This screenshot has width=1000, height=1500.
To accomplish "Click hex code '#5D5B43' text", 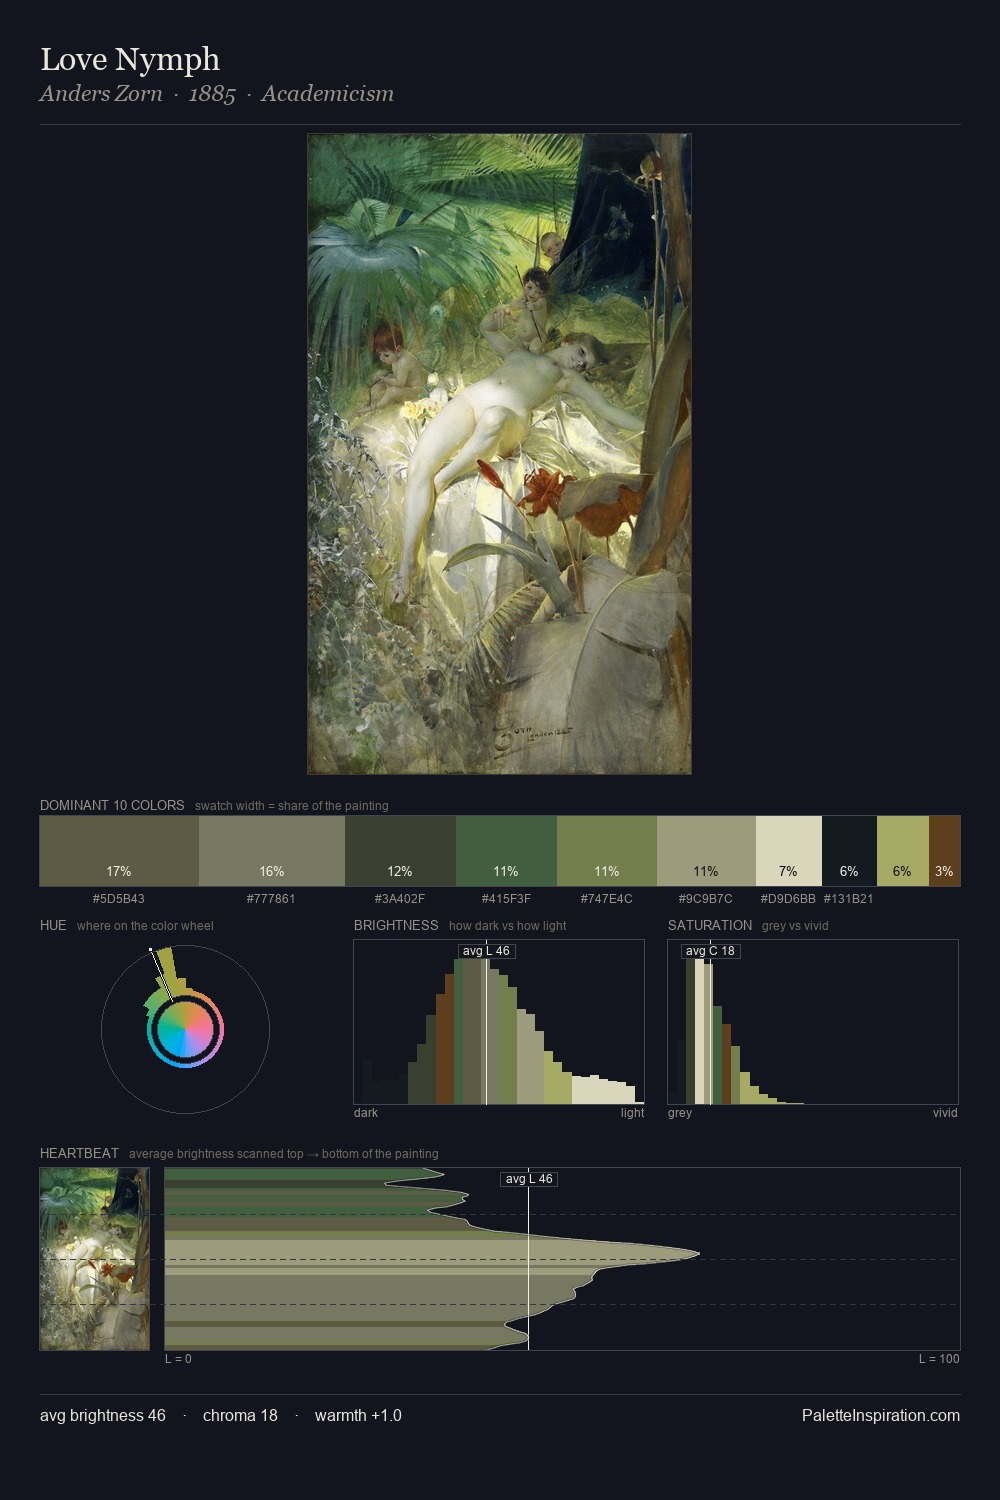I will [119, 899].
